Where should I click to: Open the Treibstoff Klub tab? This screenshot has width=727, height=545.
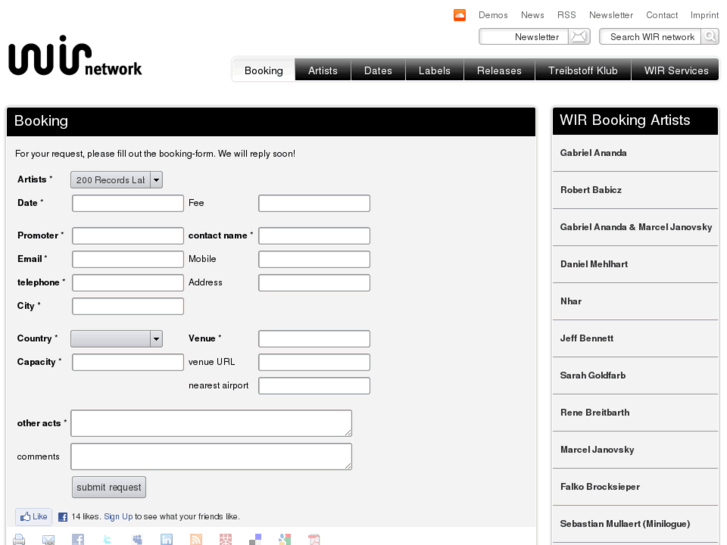[x=583, y=71]
